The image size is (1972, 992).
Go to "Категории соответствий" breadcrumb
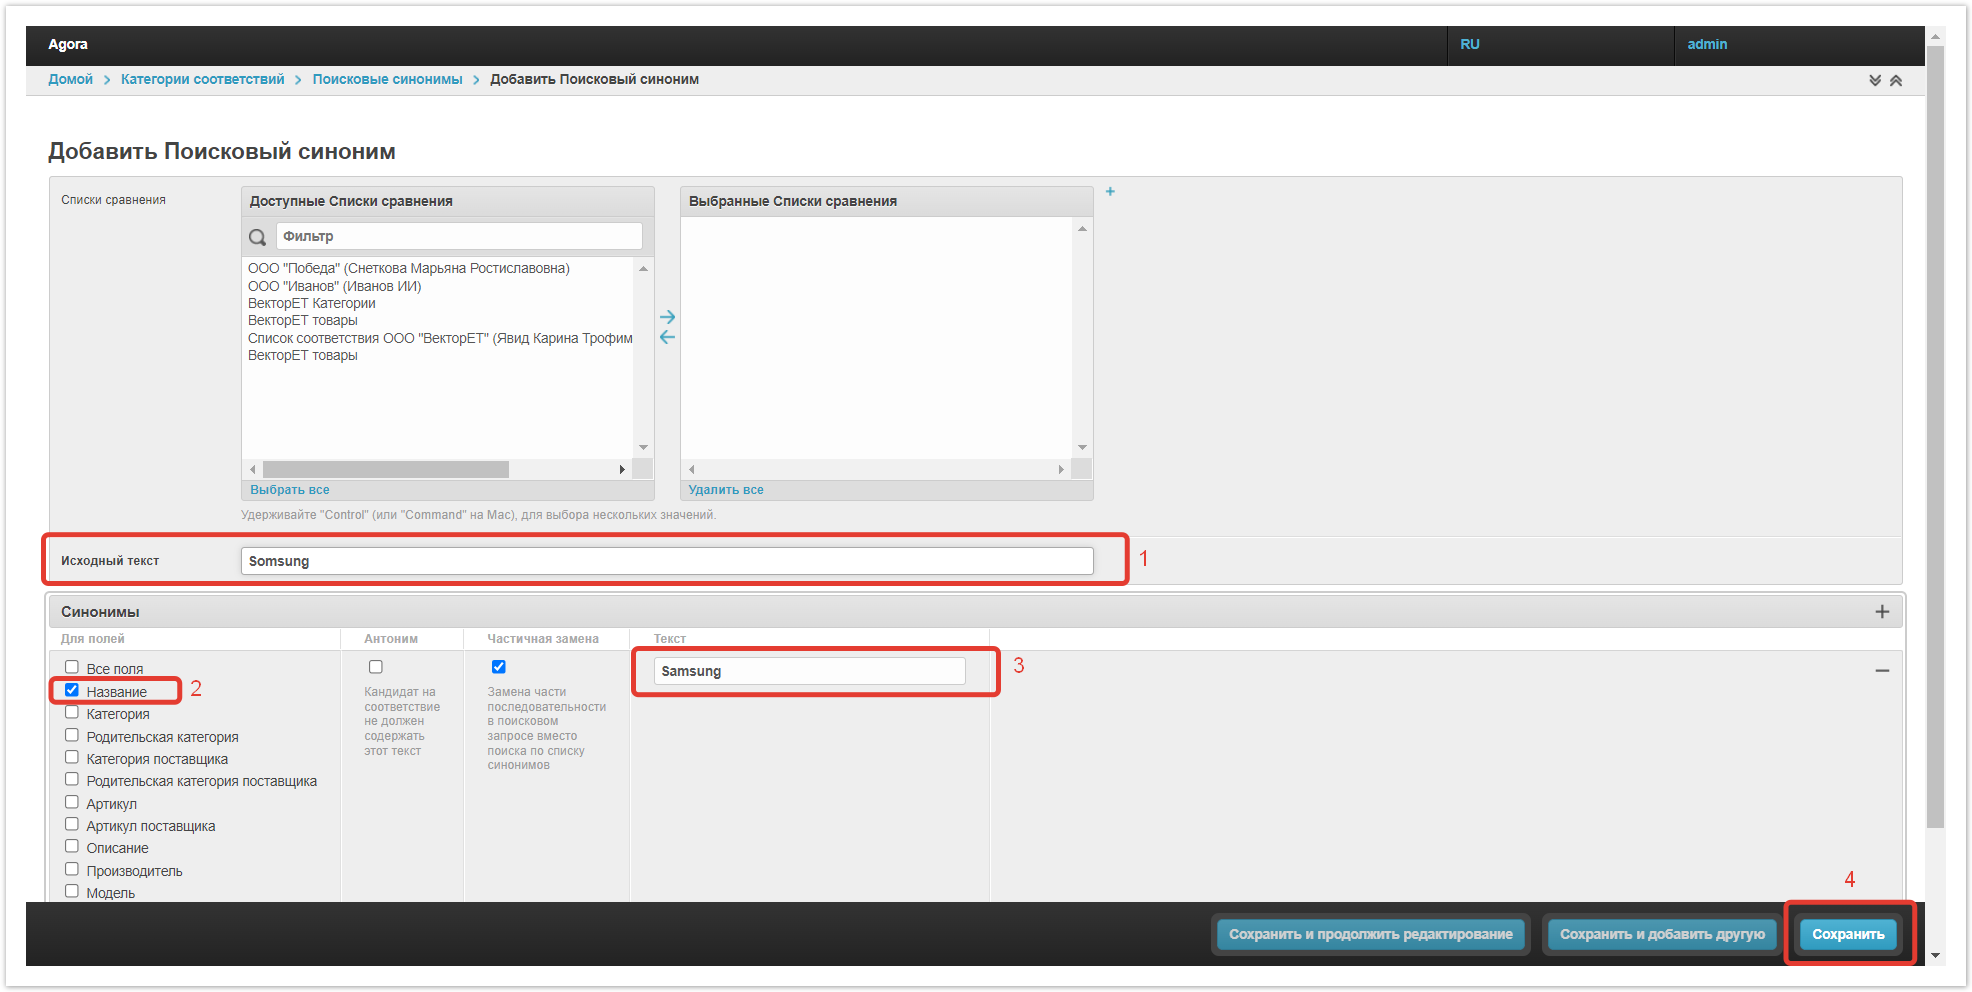pyautogui.click(x=202, y=80)
